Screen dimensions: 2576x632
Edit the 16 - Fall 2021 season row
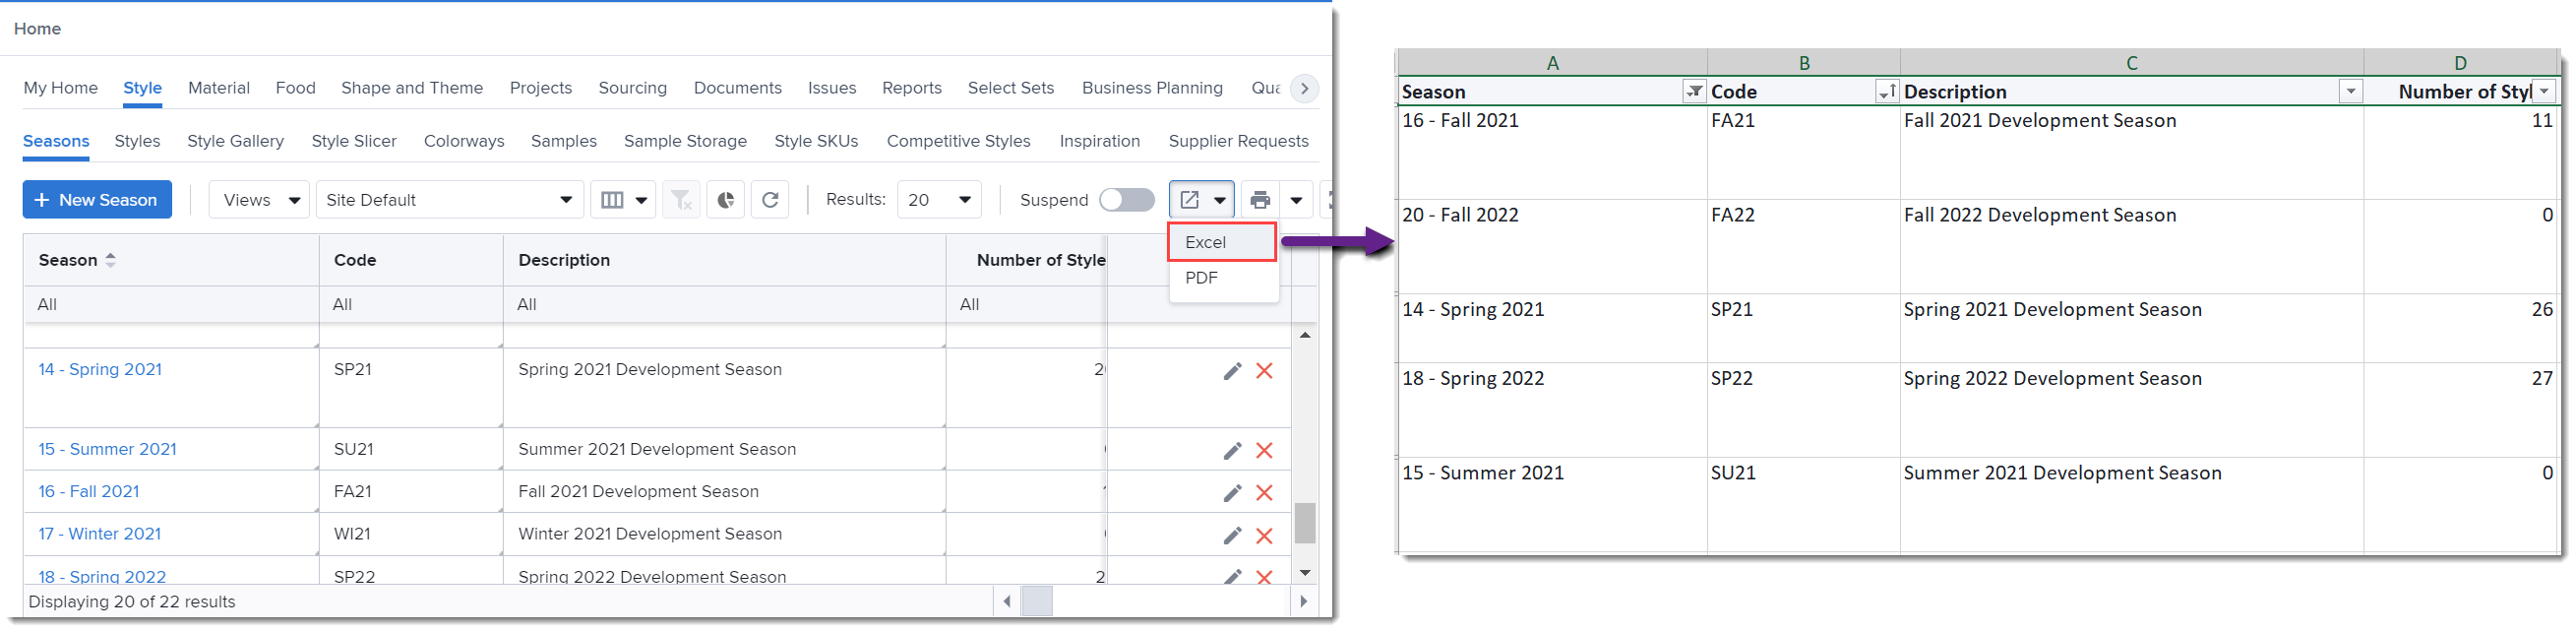point(1231,492)
